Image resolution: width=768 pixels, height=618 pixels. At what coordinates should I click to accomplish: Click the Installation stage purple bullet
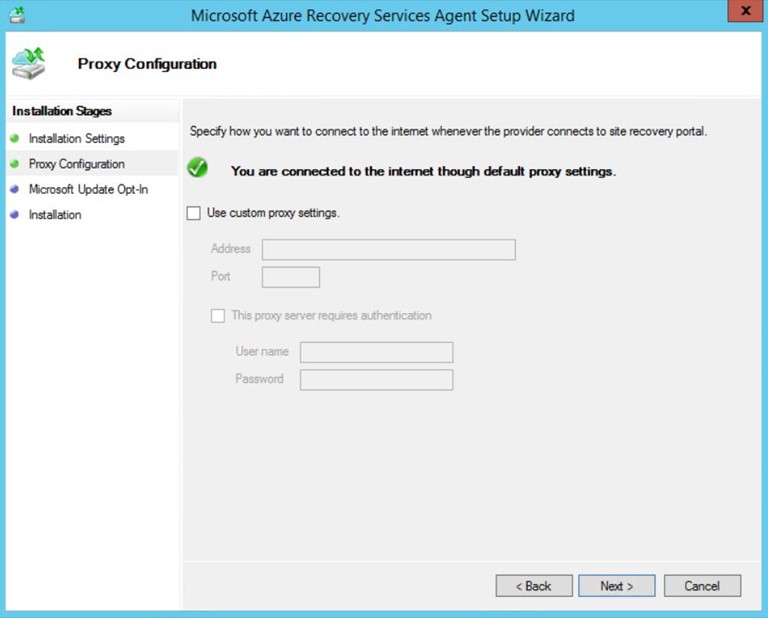(15, 215)
